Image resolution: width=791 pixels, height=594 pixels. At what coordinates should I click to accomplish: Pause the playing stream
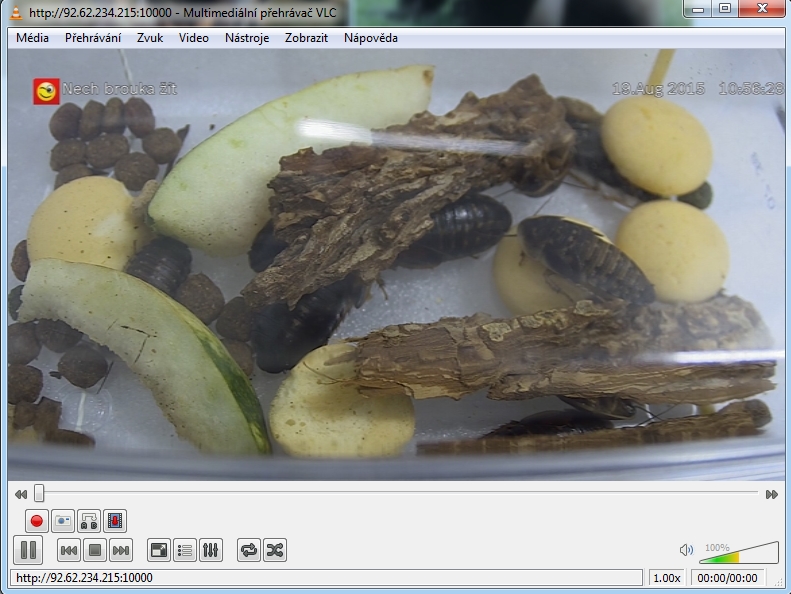(28, 550)
